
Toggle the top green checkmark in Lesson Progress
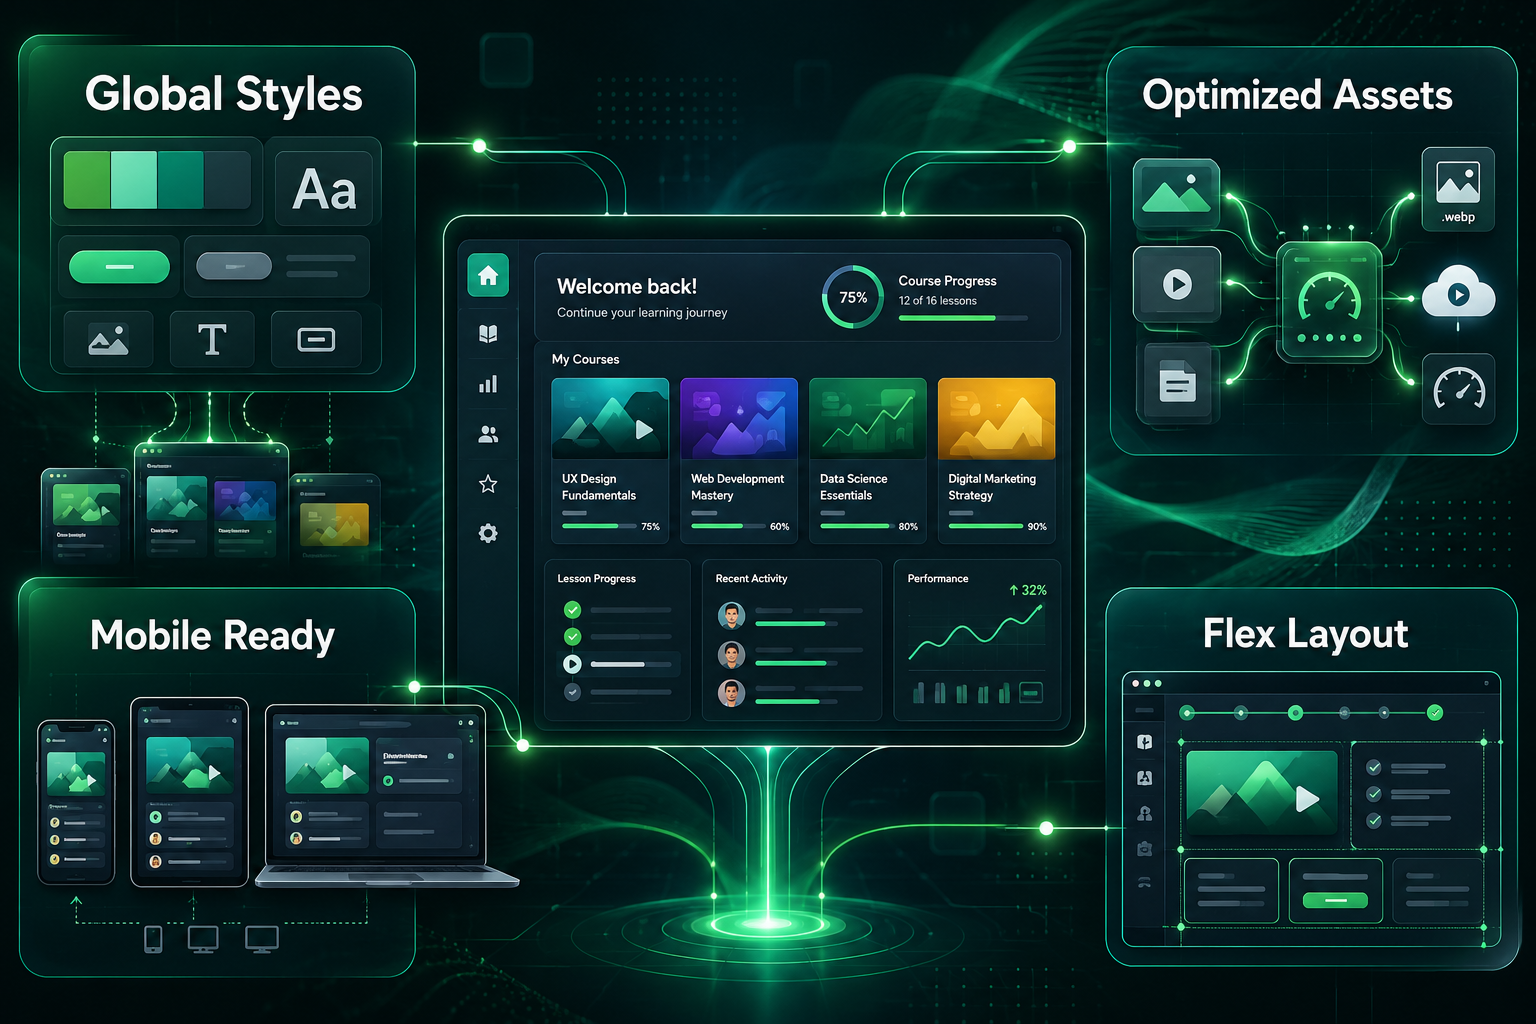pos(572,609)
